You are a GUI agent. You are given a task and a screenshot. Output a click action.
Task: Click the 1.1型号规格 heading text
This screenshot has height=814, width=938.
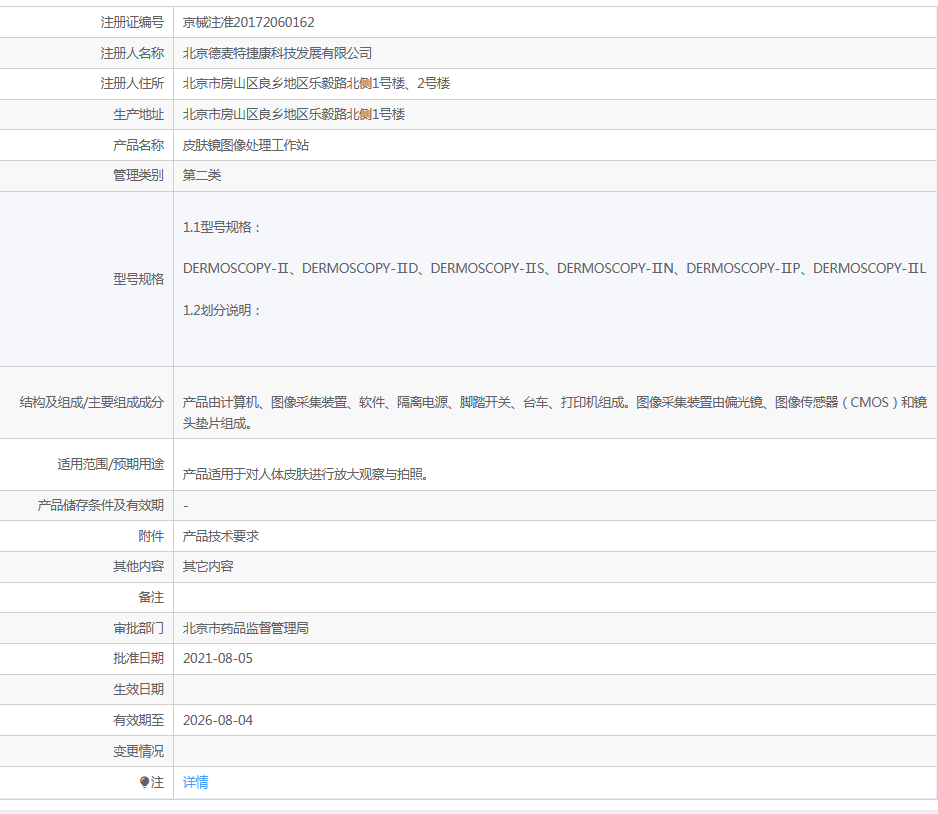(222, 227)
